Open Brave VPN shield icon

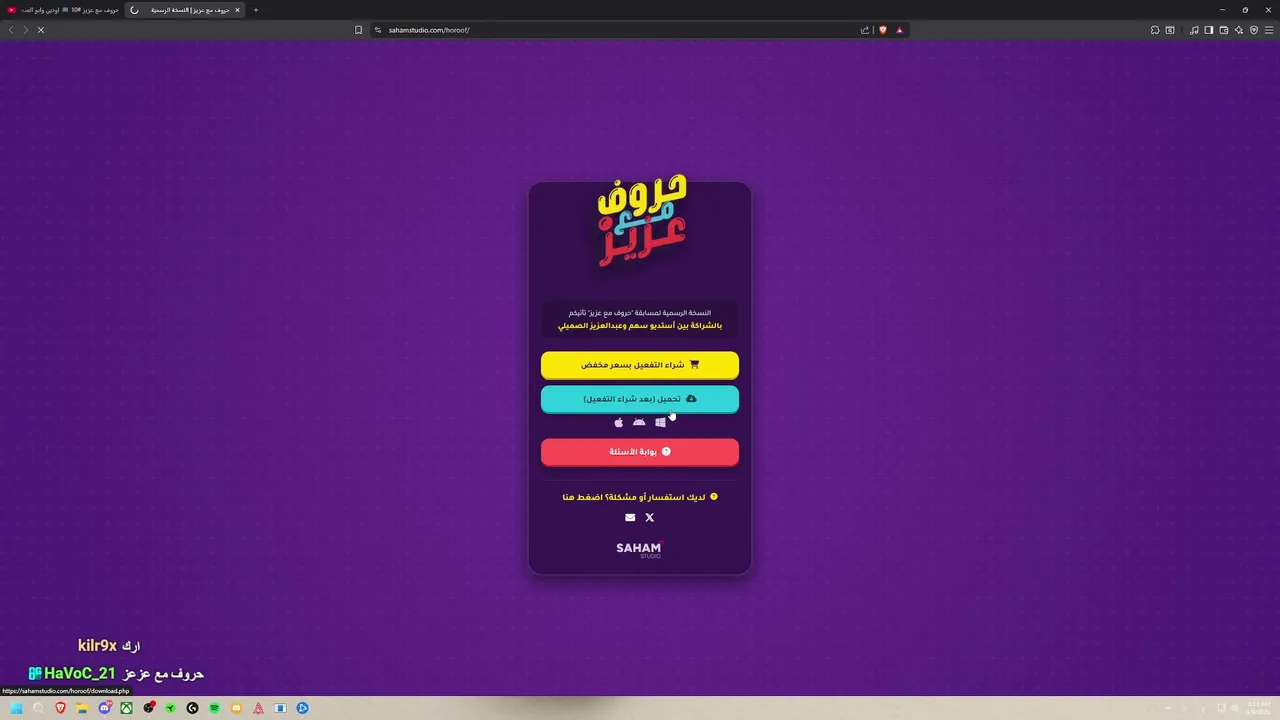(1254, 30)
